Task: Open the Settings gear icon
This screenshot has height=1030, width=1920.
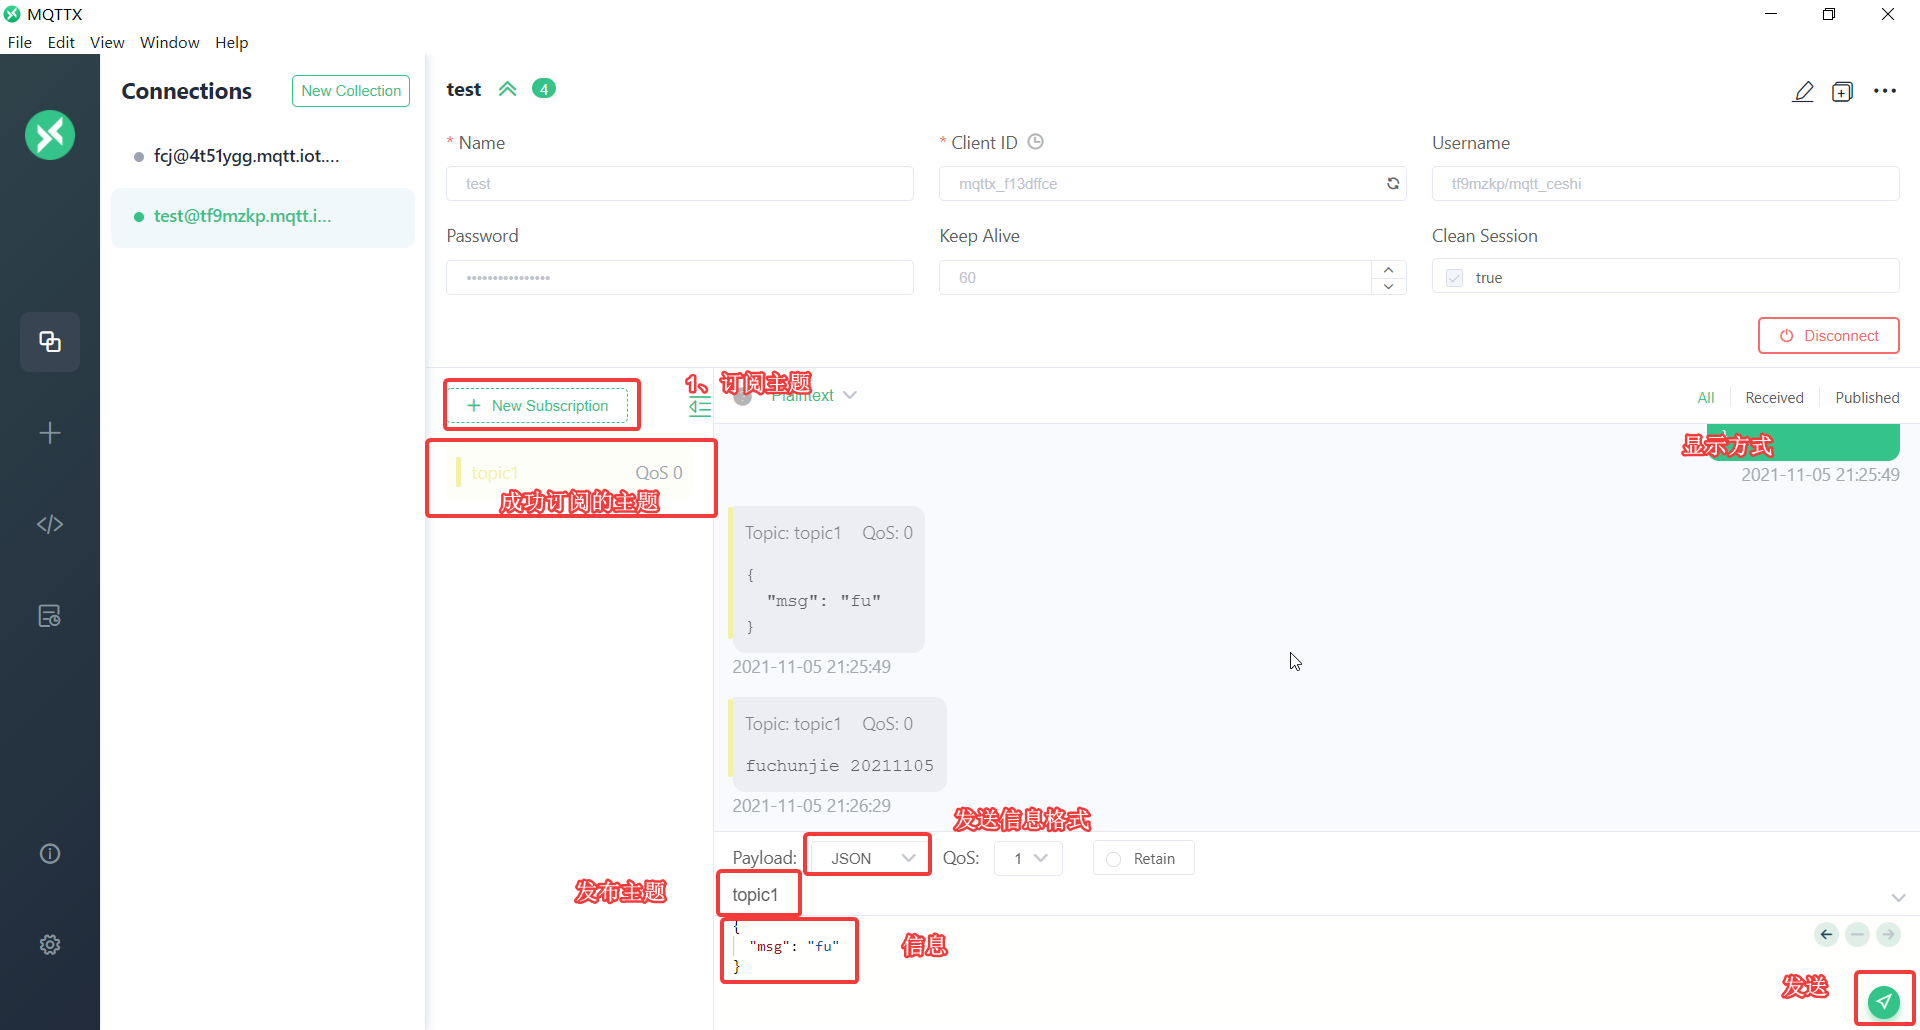Action: [50, 945]
